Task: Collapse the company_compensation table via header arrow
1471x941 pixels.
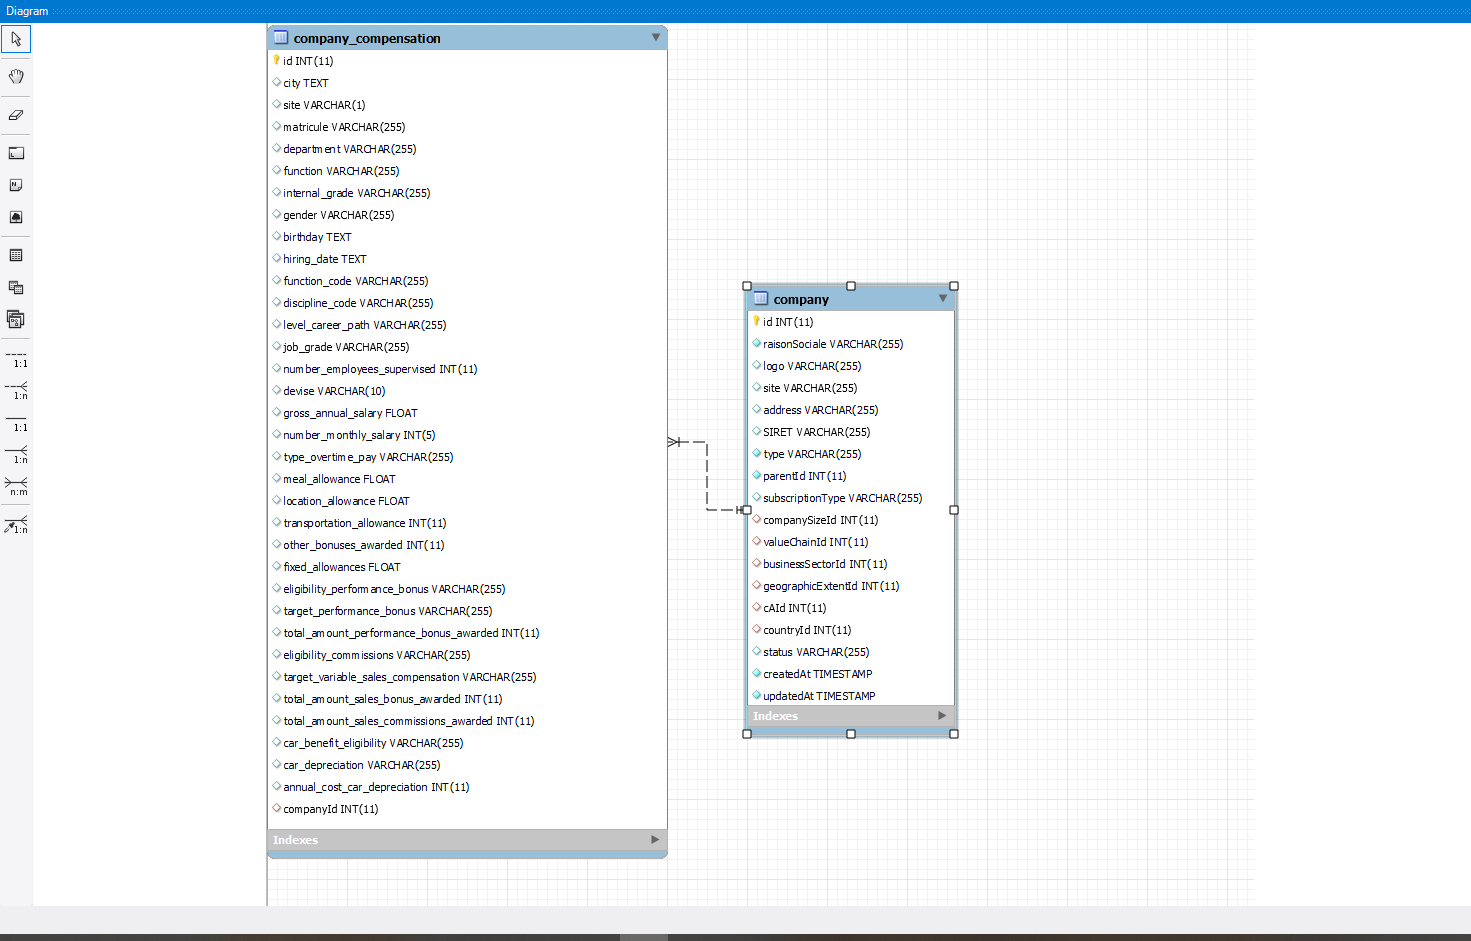Action: 656,38
